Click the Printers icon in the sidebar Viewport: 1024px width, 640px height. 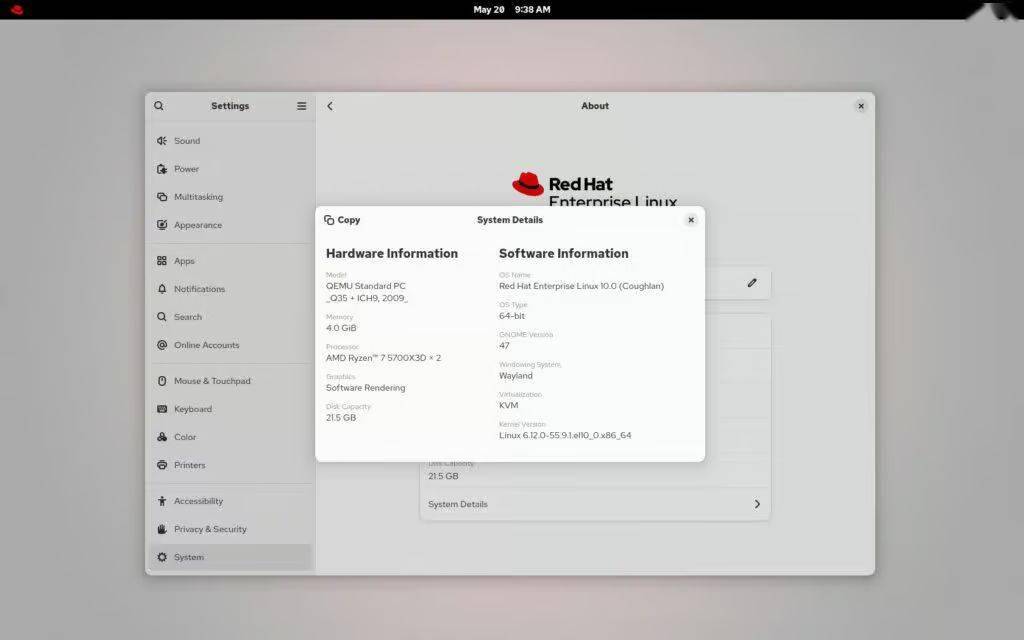point(162,465)
